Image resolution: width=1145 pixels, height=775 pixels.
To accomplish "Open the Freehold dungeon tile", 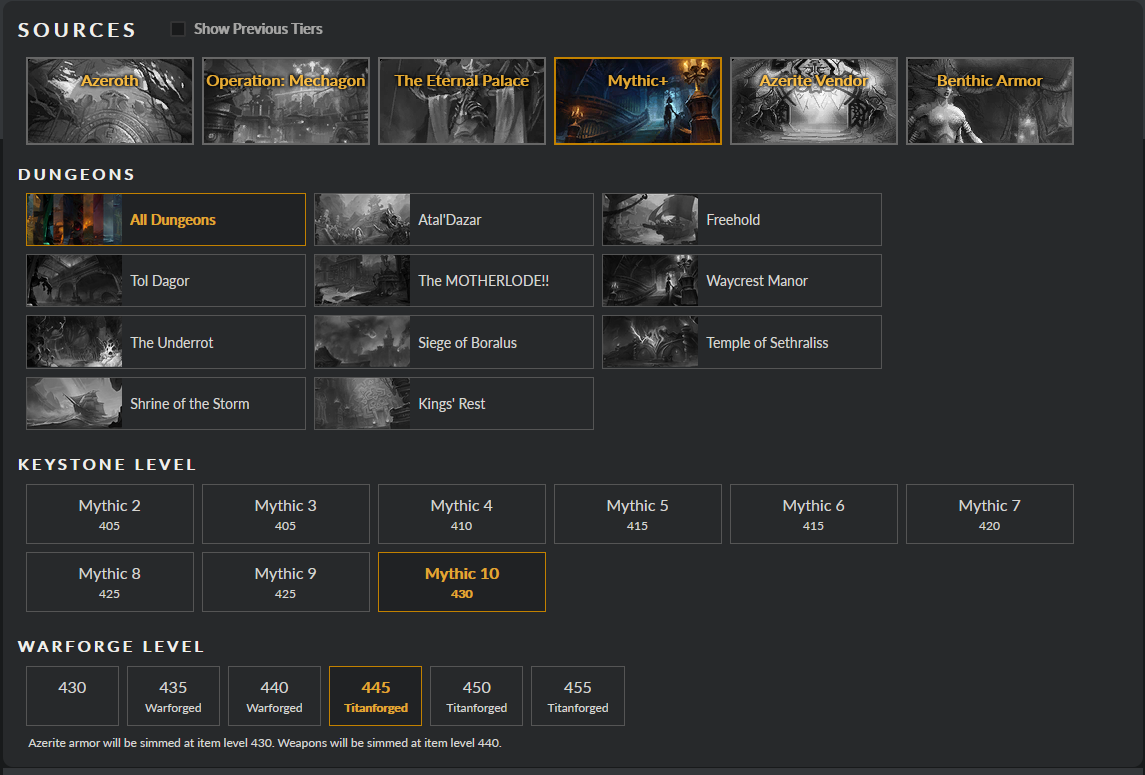I will pos(741,219).
